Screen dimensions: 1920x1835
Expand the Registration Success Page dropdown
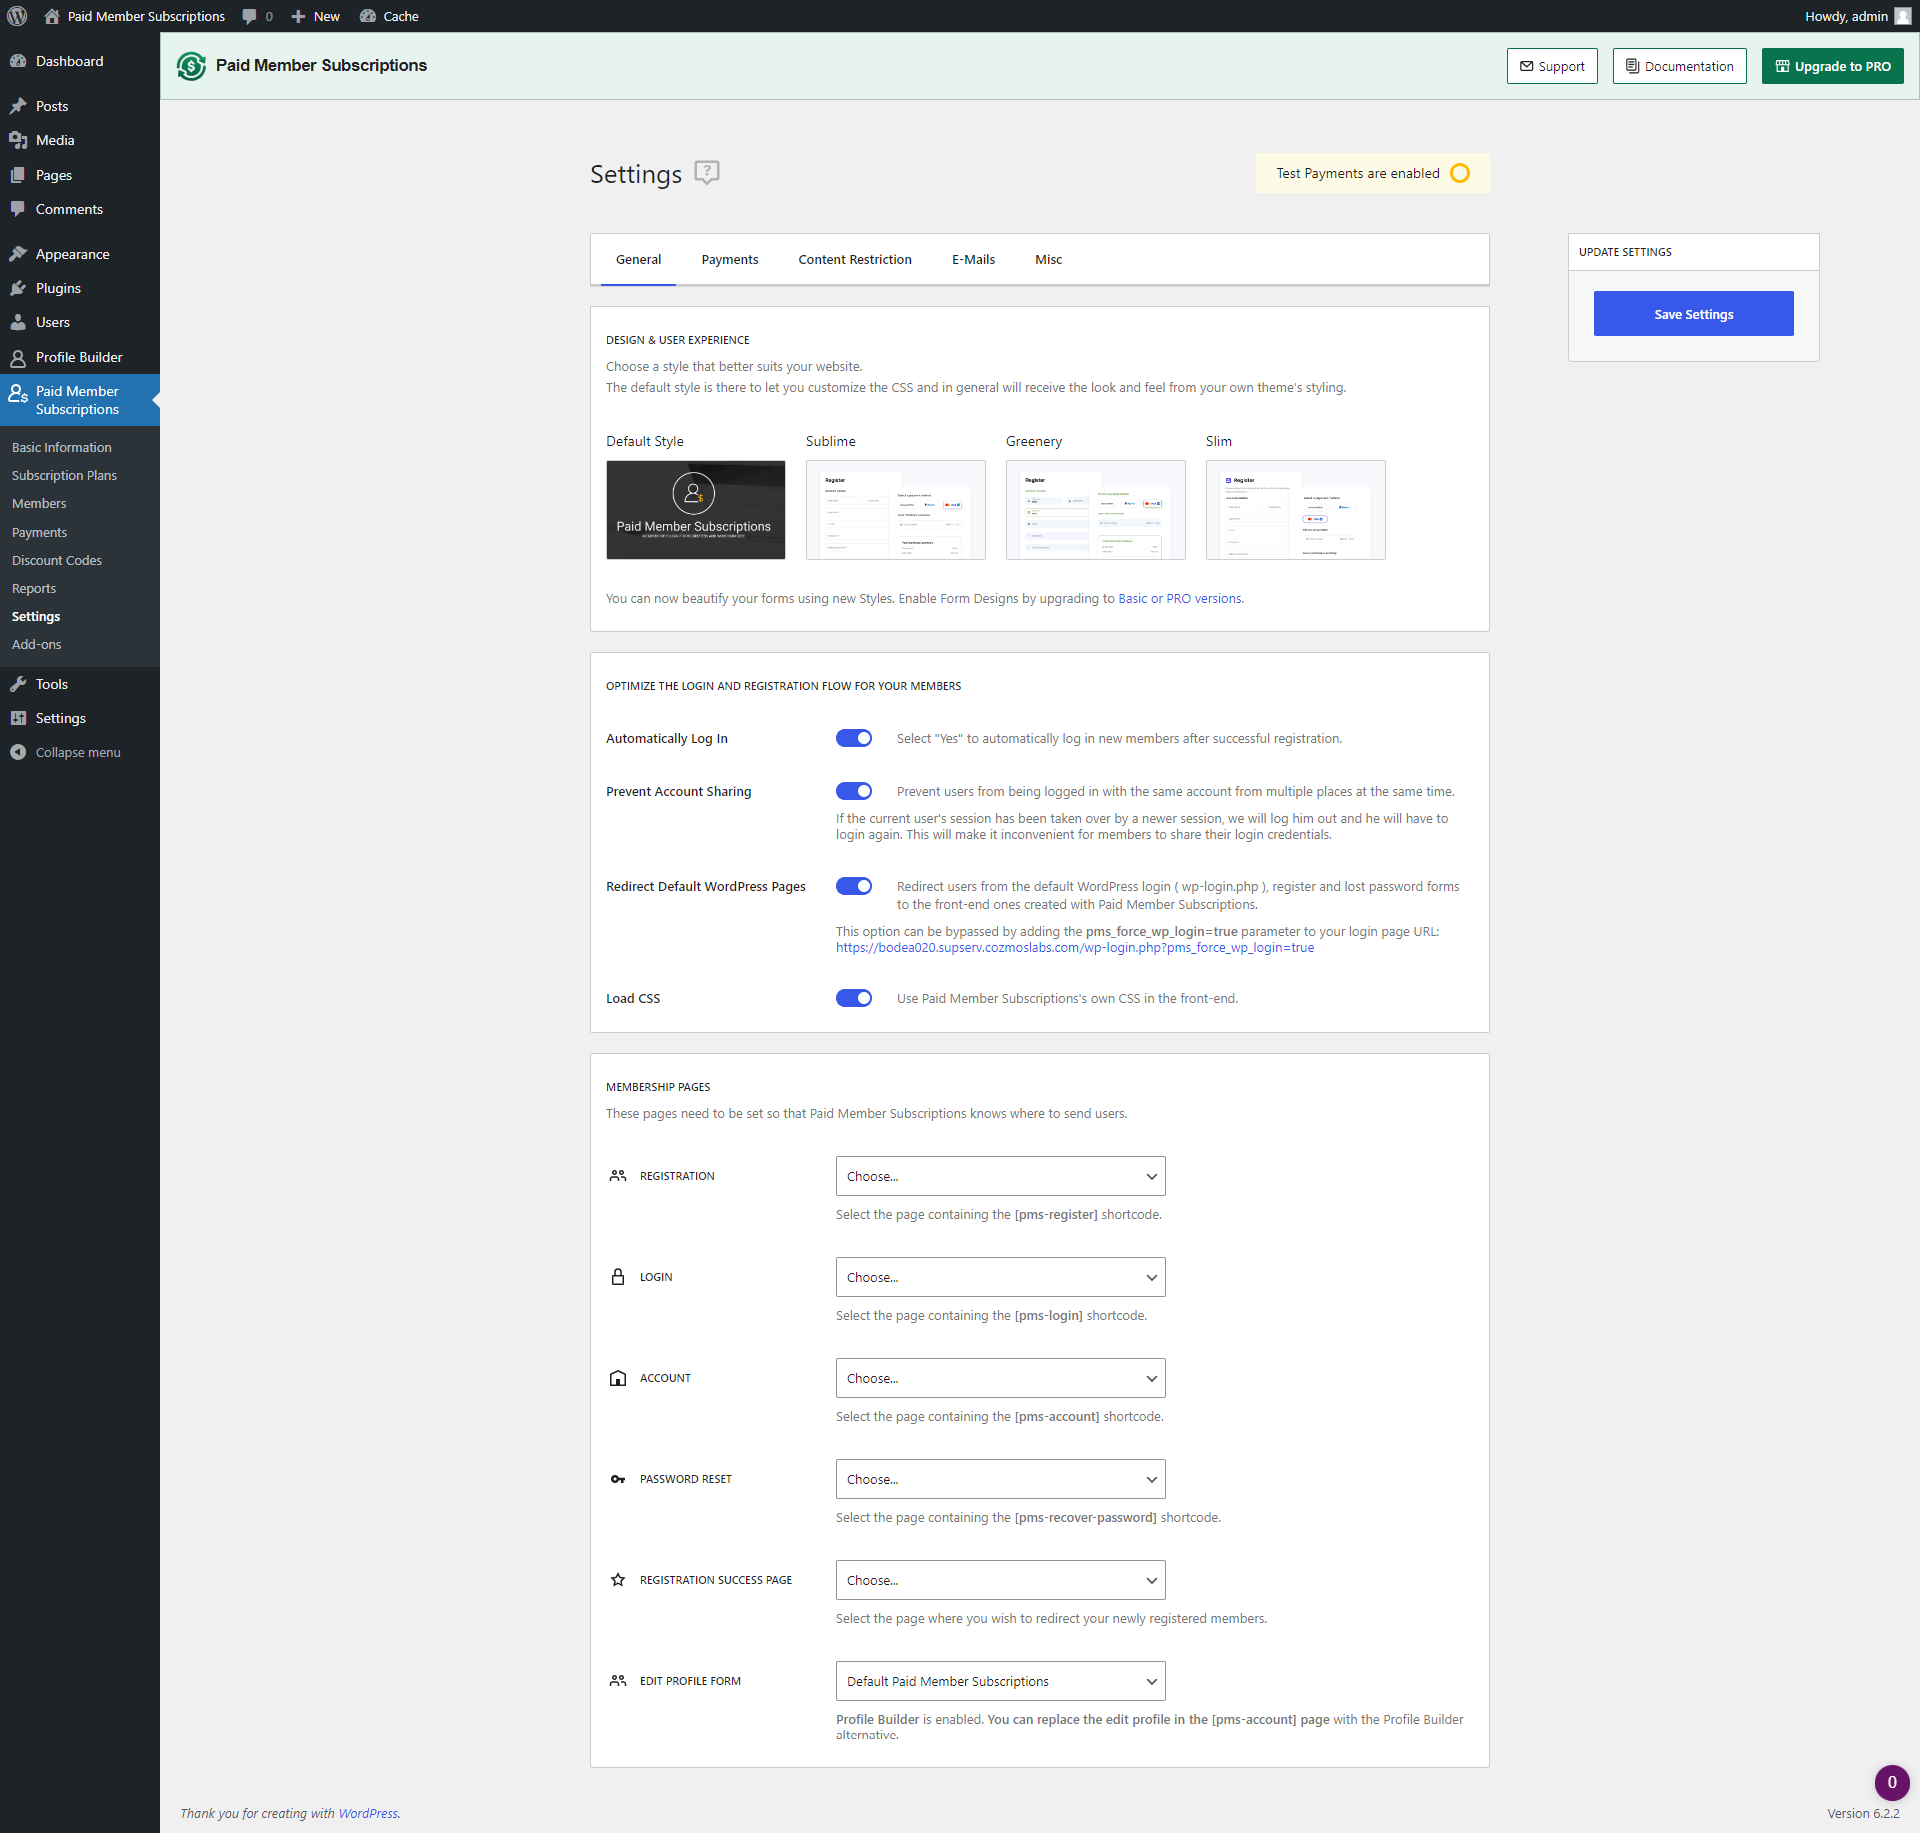click(x=1001, y=1580)
